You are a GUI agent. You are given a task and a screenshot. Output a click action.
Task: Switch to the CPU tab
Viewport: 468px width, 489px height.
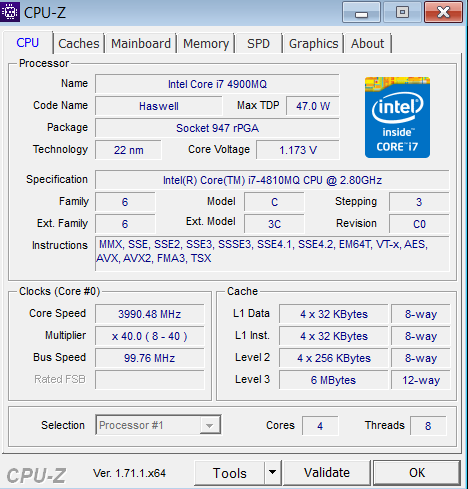coord(28,43)
